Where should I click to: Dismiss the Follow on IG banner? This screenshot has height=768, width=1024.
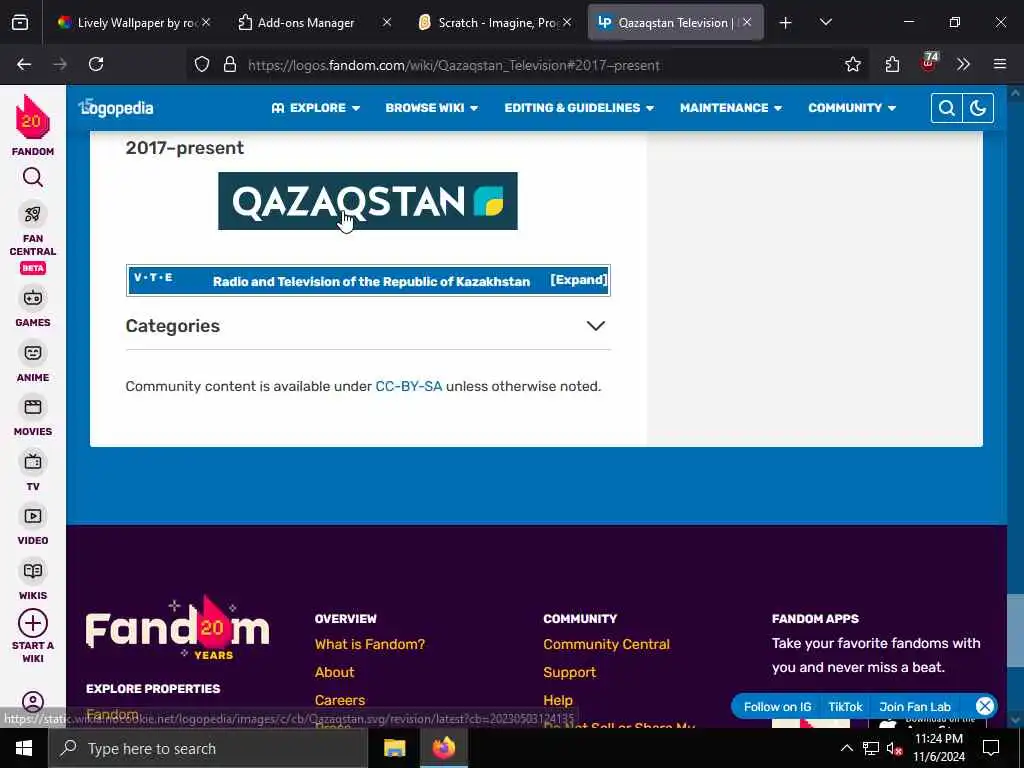(x=985, y=706)
